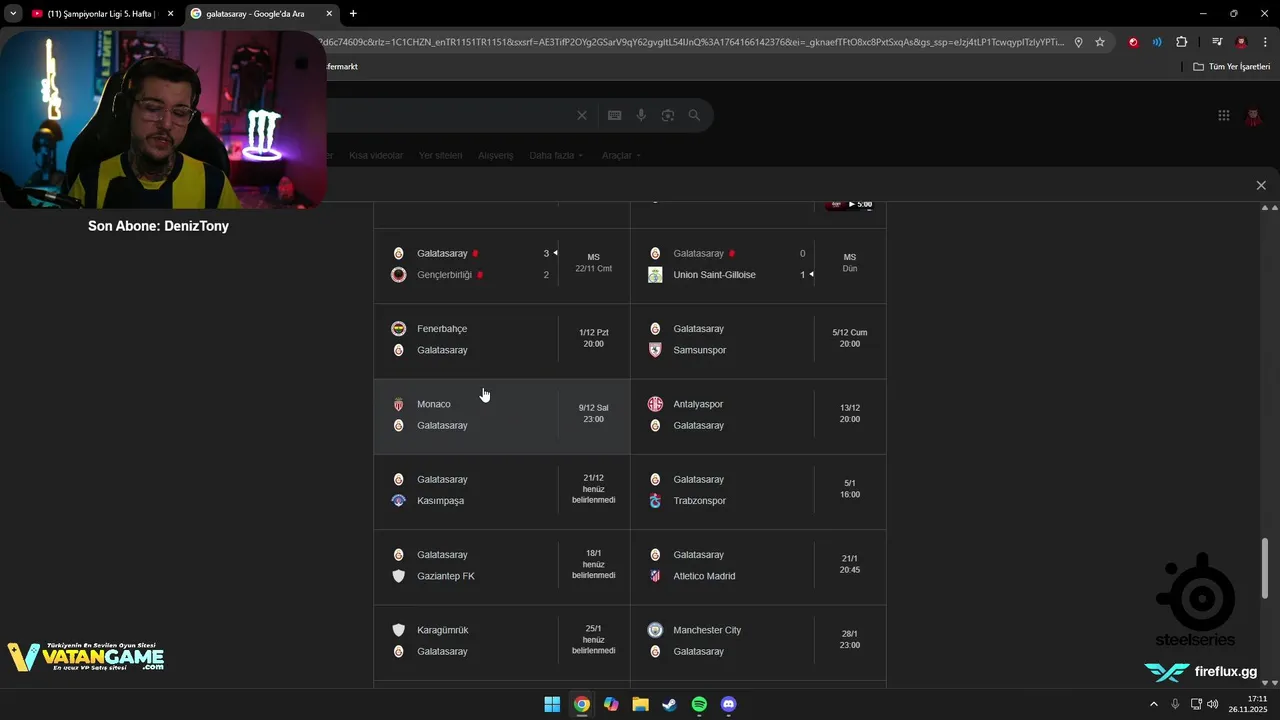Select the galatasaray Google search tab
Screen dimensions: 1280x720
pyautogui.click(x=261, y=14)
